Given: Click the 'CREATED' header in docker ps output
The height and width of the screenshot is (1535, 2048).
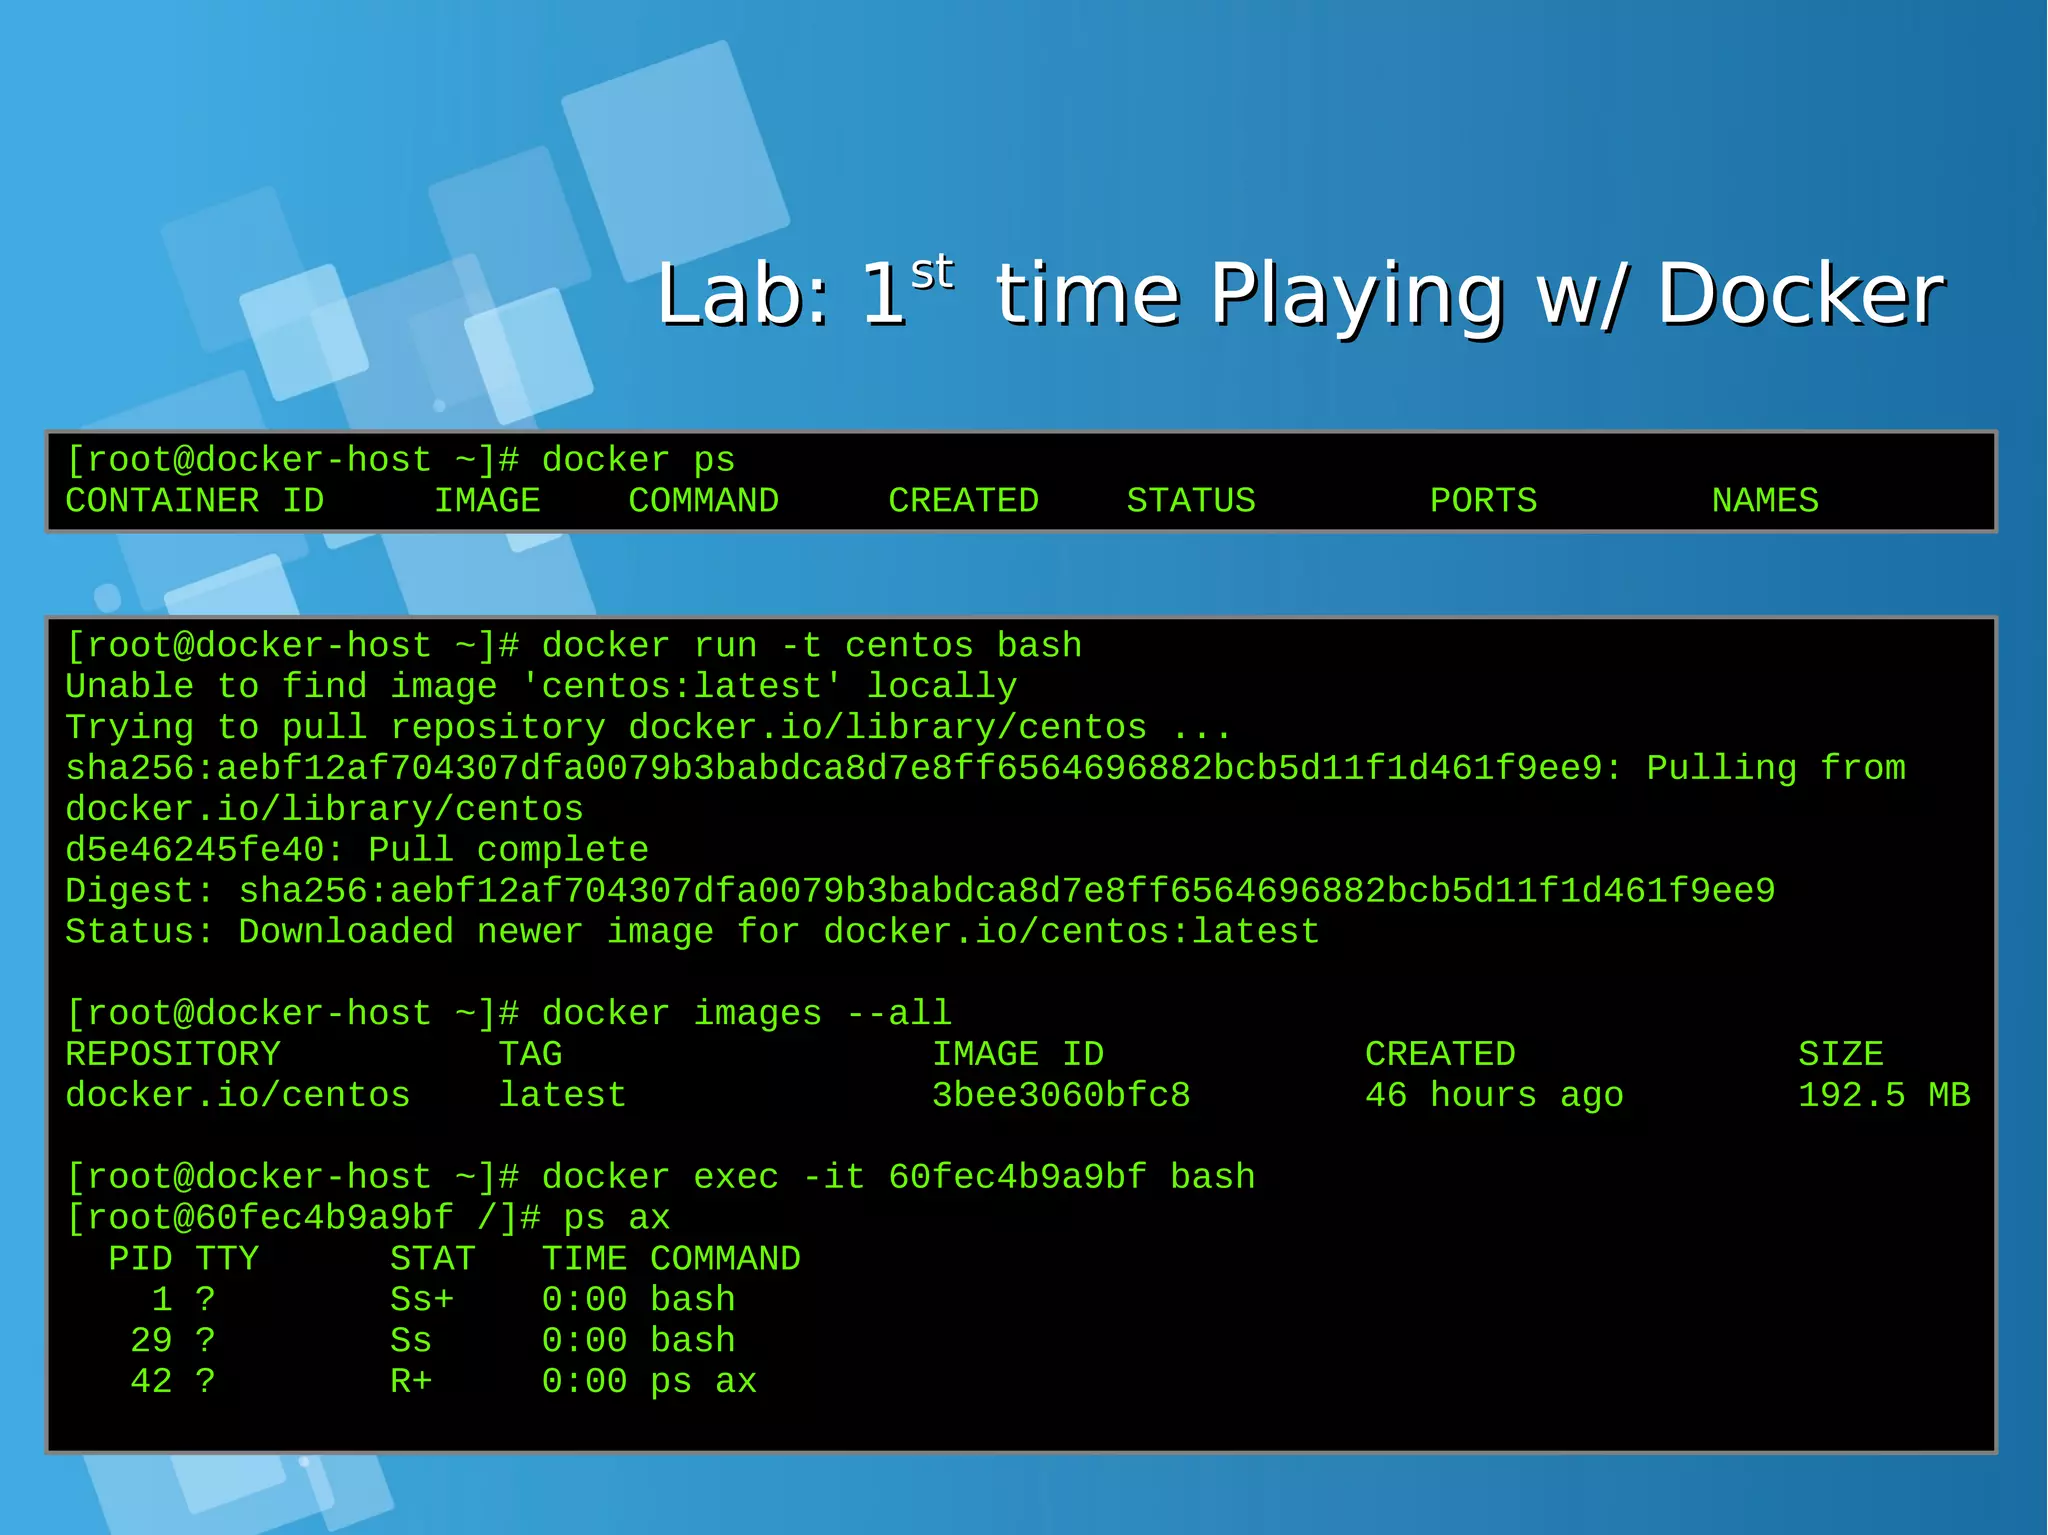Looking at the screenshot, I should point(963,500).
